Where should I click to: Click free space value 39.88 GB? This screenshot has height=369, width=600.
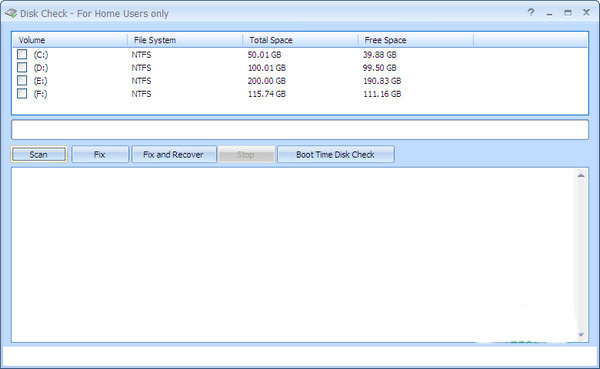point(380,55)
